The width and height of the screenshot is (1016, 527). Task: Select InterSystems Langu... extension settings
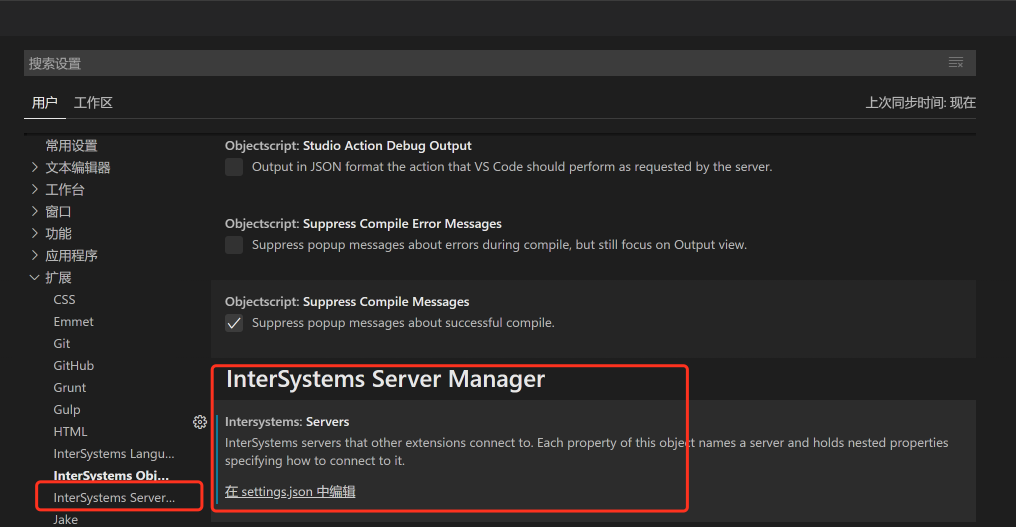click(x=113, y=454)
